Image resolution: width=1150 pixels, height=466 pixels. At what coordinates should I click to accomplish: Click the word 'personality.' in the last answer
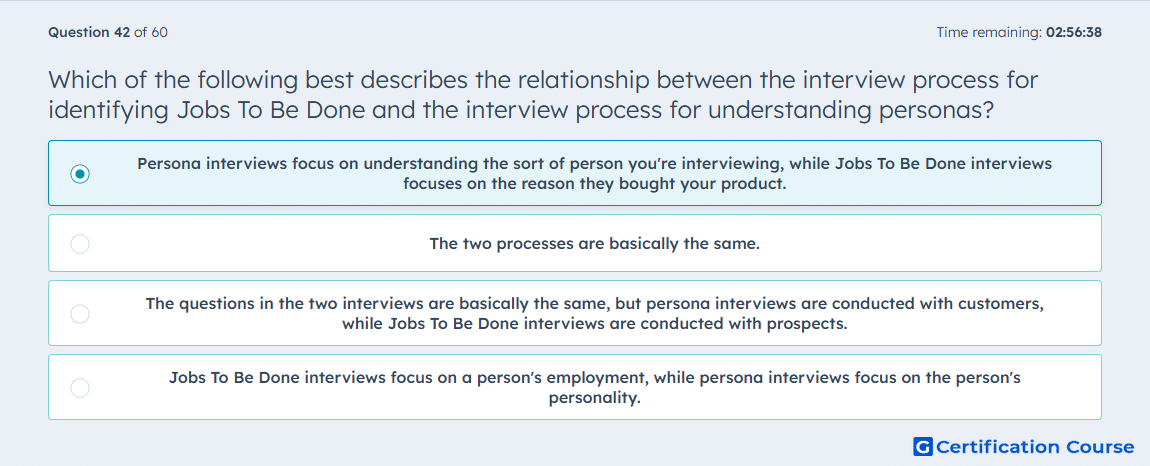coord(594,399)
